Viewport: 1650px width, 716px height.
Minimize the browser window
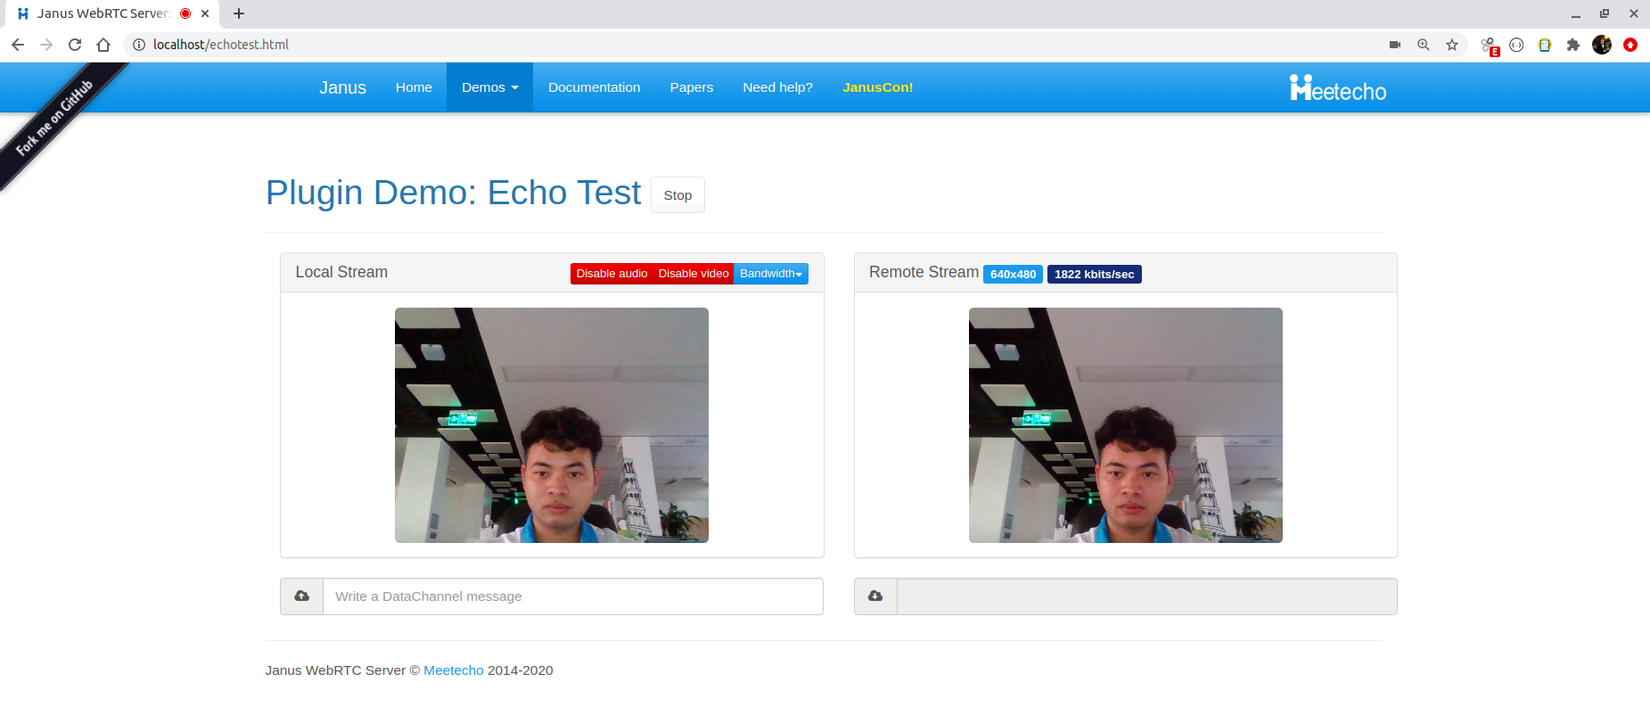pos(1576,14)
